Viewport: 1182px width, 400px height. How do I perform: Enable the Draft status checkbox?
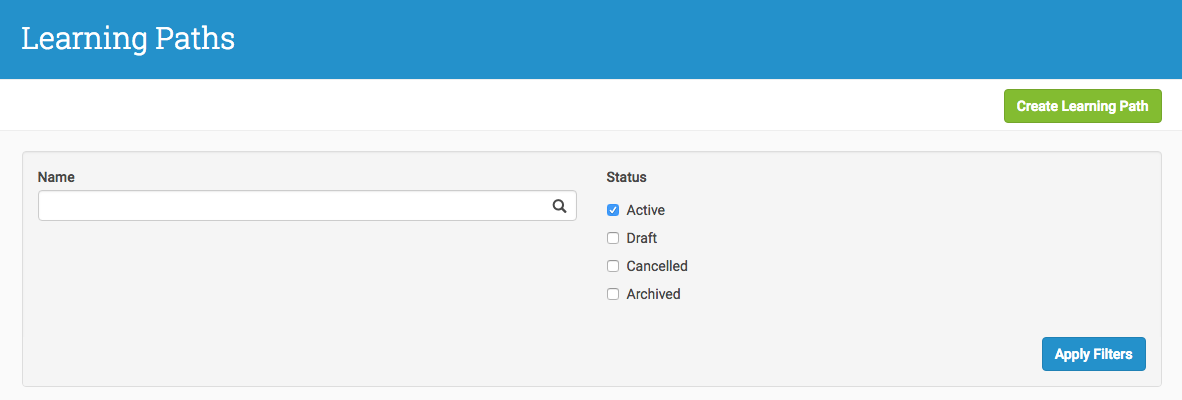point(613,238)
